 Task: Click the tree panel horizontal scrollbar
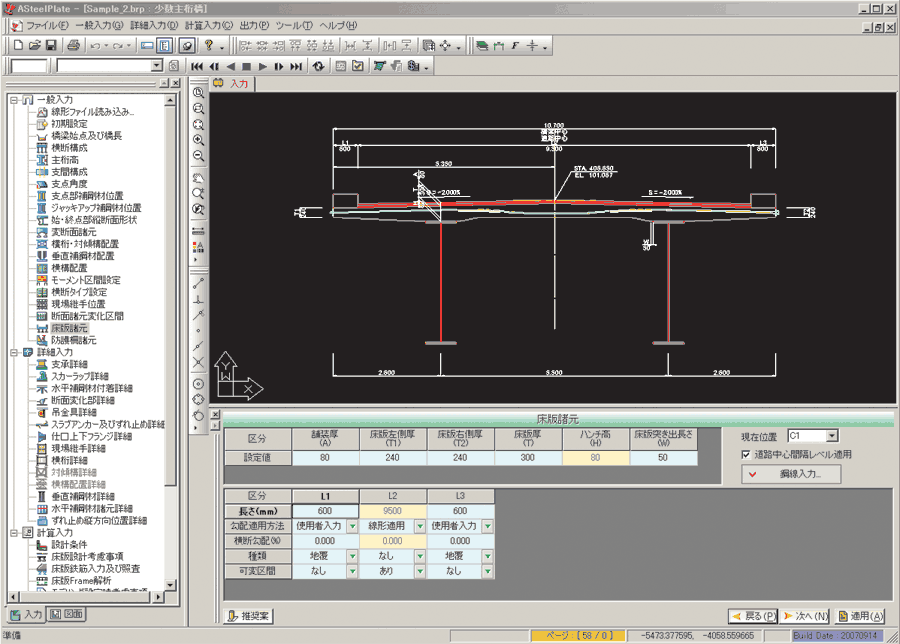[x=85, y=597]
